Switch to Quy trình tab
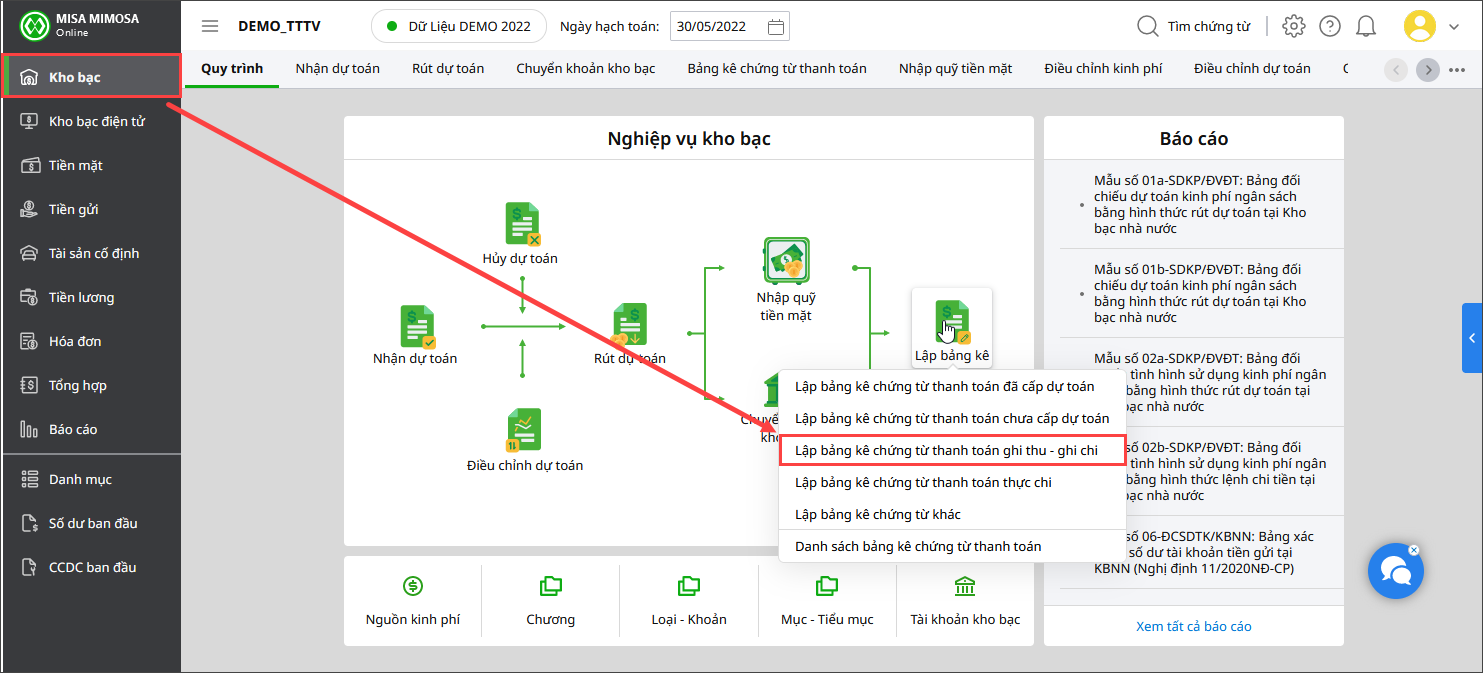 coord(232,68)
